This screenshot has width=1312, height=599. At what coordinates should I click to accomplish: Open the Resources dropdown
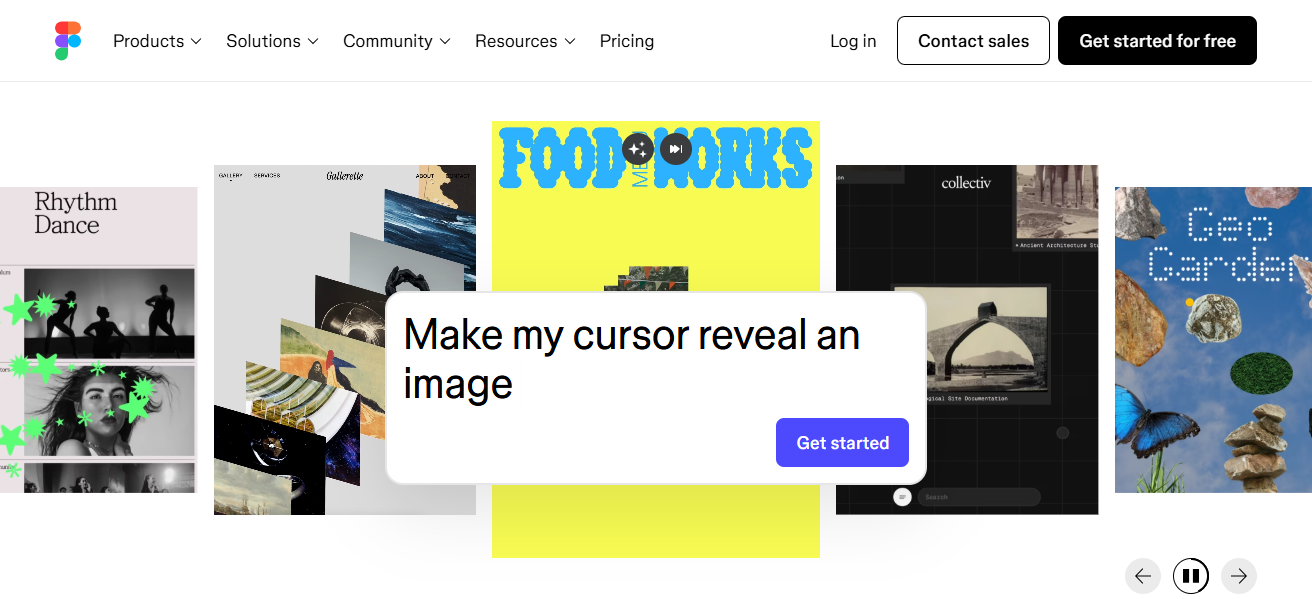click(x=525, y=41)
